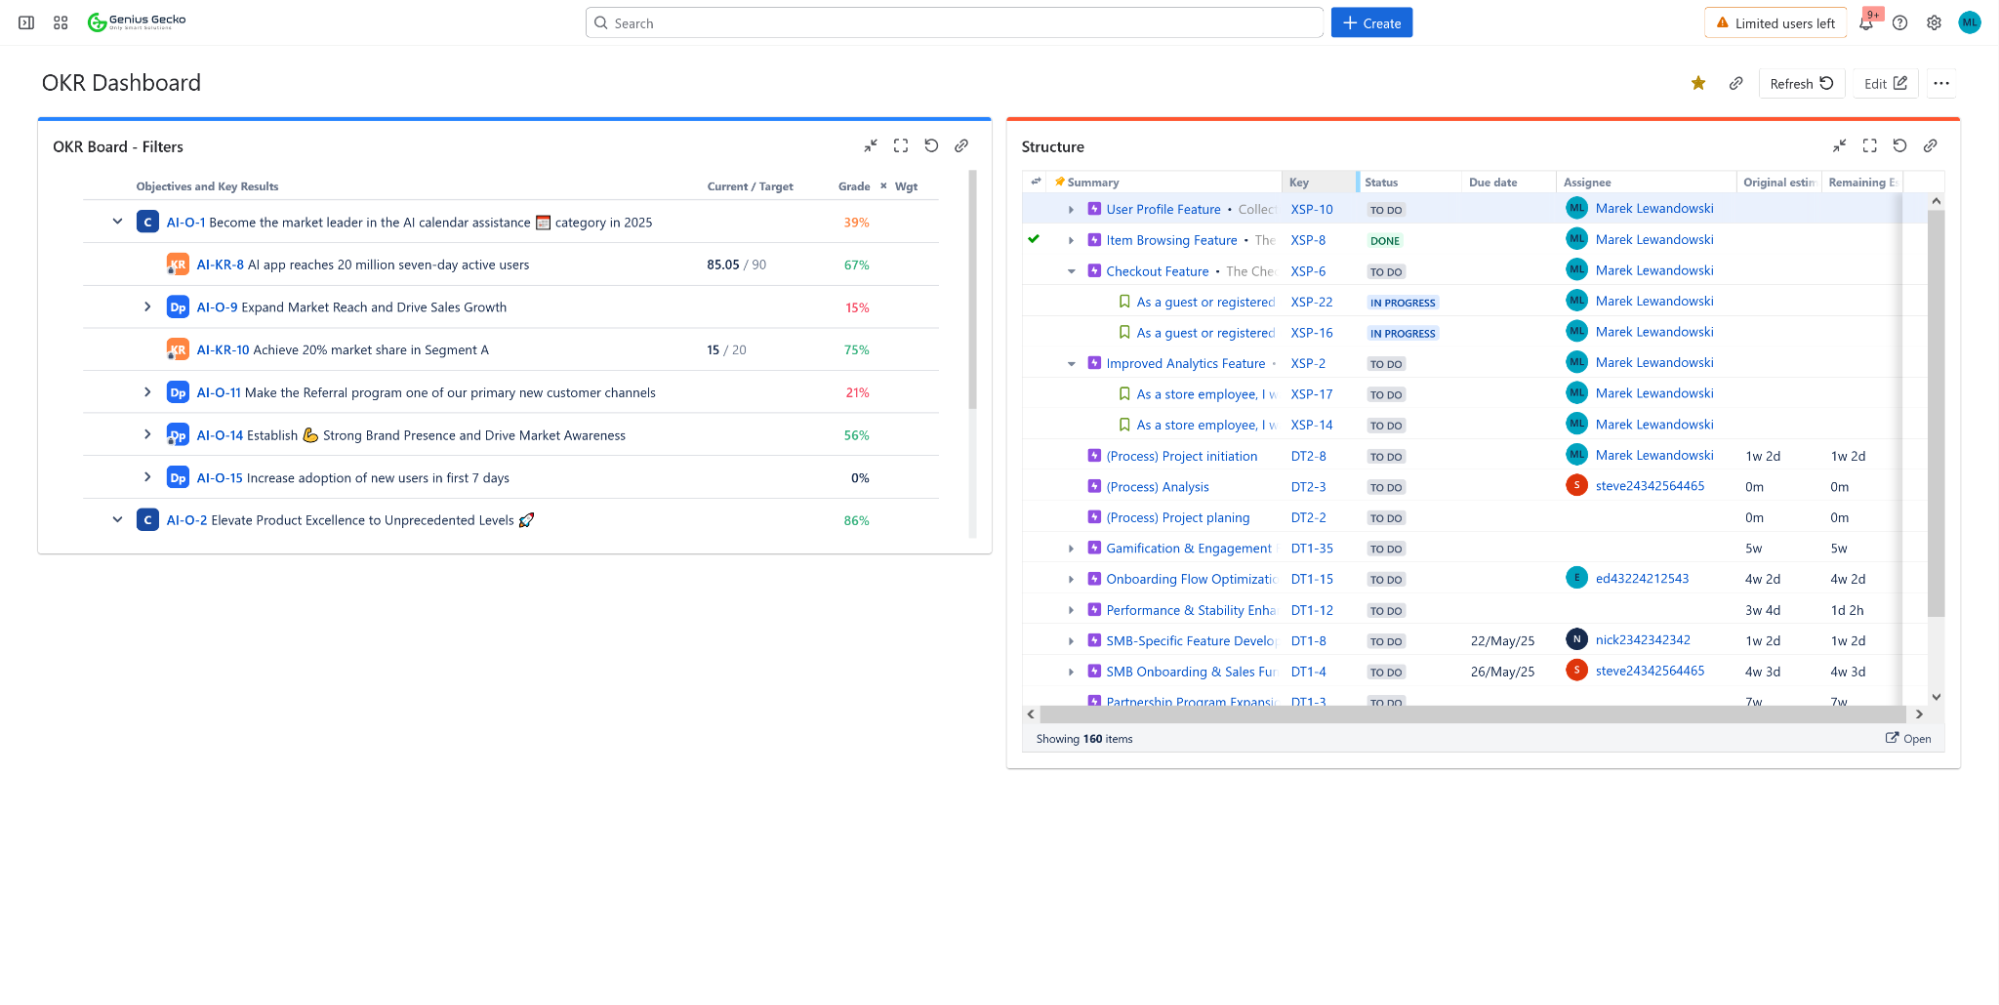Image resolution: width=1999 pixels, height=1005 pixels.
Task: Refresh the Structure gadget
Action: 1900,146
